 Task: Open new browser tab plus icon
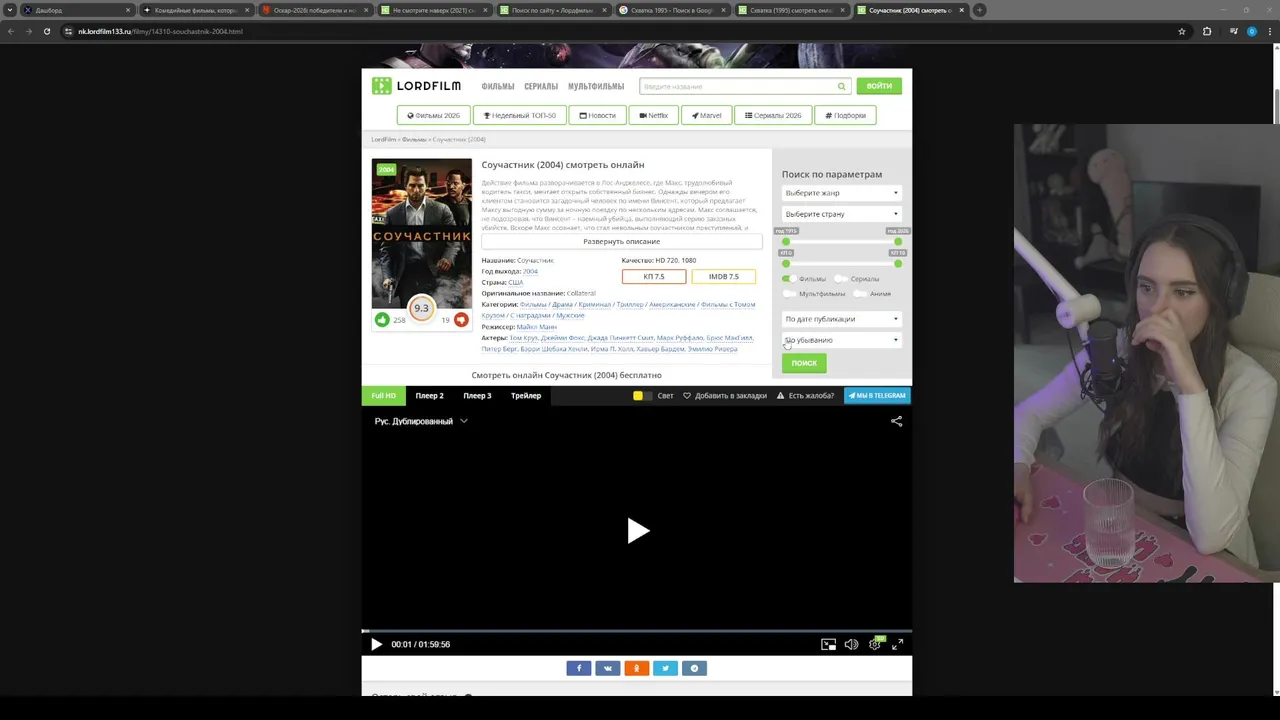coord(980,10)
